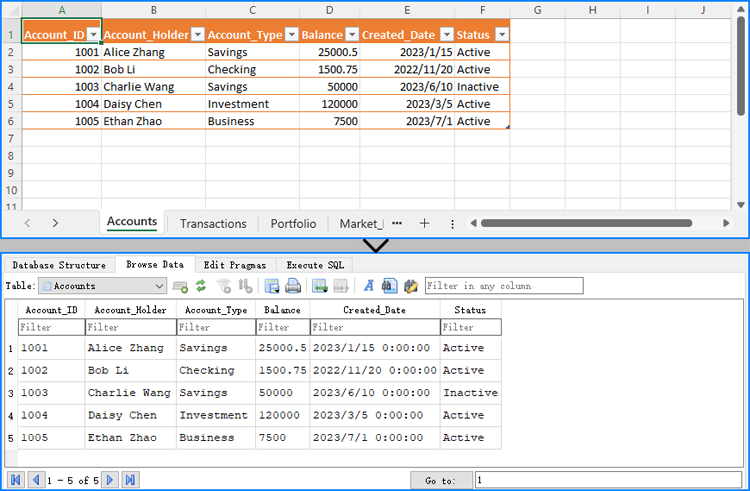Sort by Account_ID header in database table
Image resolution: width=750 pixels, height=491 pixels.
pyautogui.click(x=51, y=310)
